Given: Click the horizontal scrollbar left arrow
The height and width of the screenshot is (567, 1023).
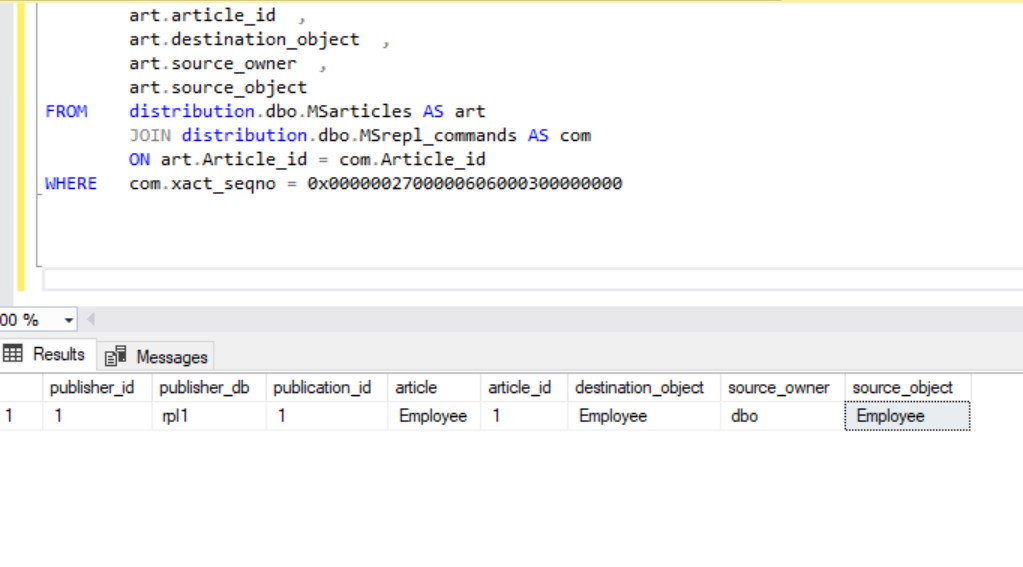Looking at the screenshot, I should [x=91, y=320].
